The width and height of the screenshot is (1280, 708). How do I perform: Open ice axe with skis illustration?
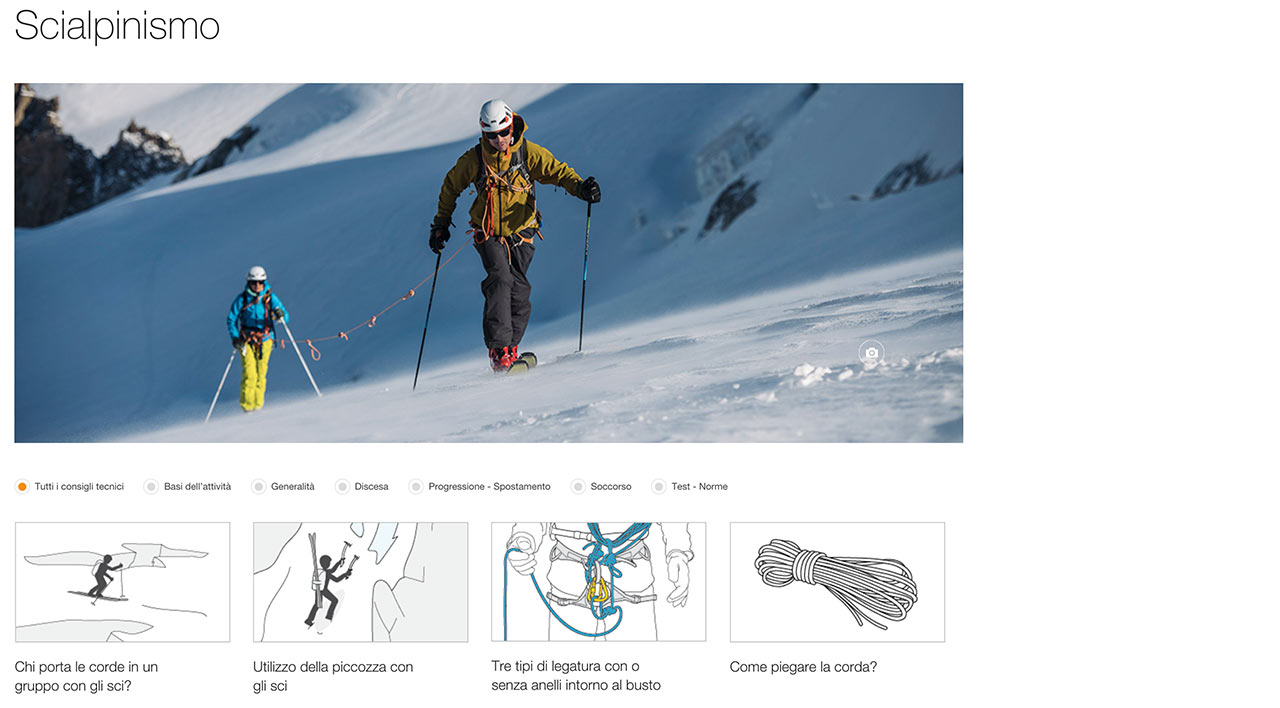point(360,582)
